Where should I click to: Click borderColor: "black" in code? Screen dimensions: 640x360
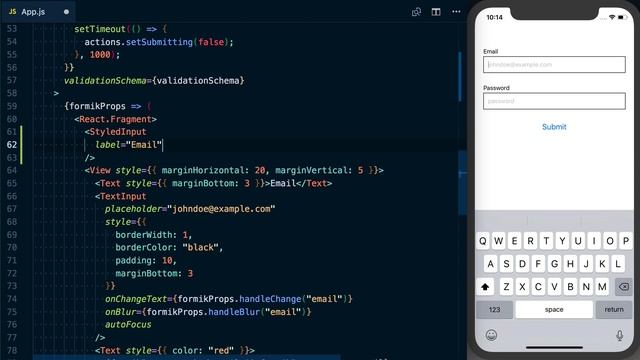[x=169, y=247]
